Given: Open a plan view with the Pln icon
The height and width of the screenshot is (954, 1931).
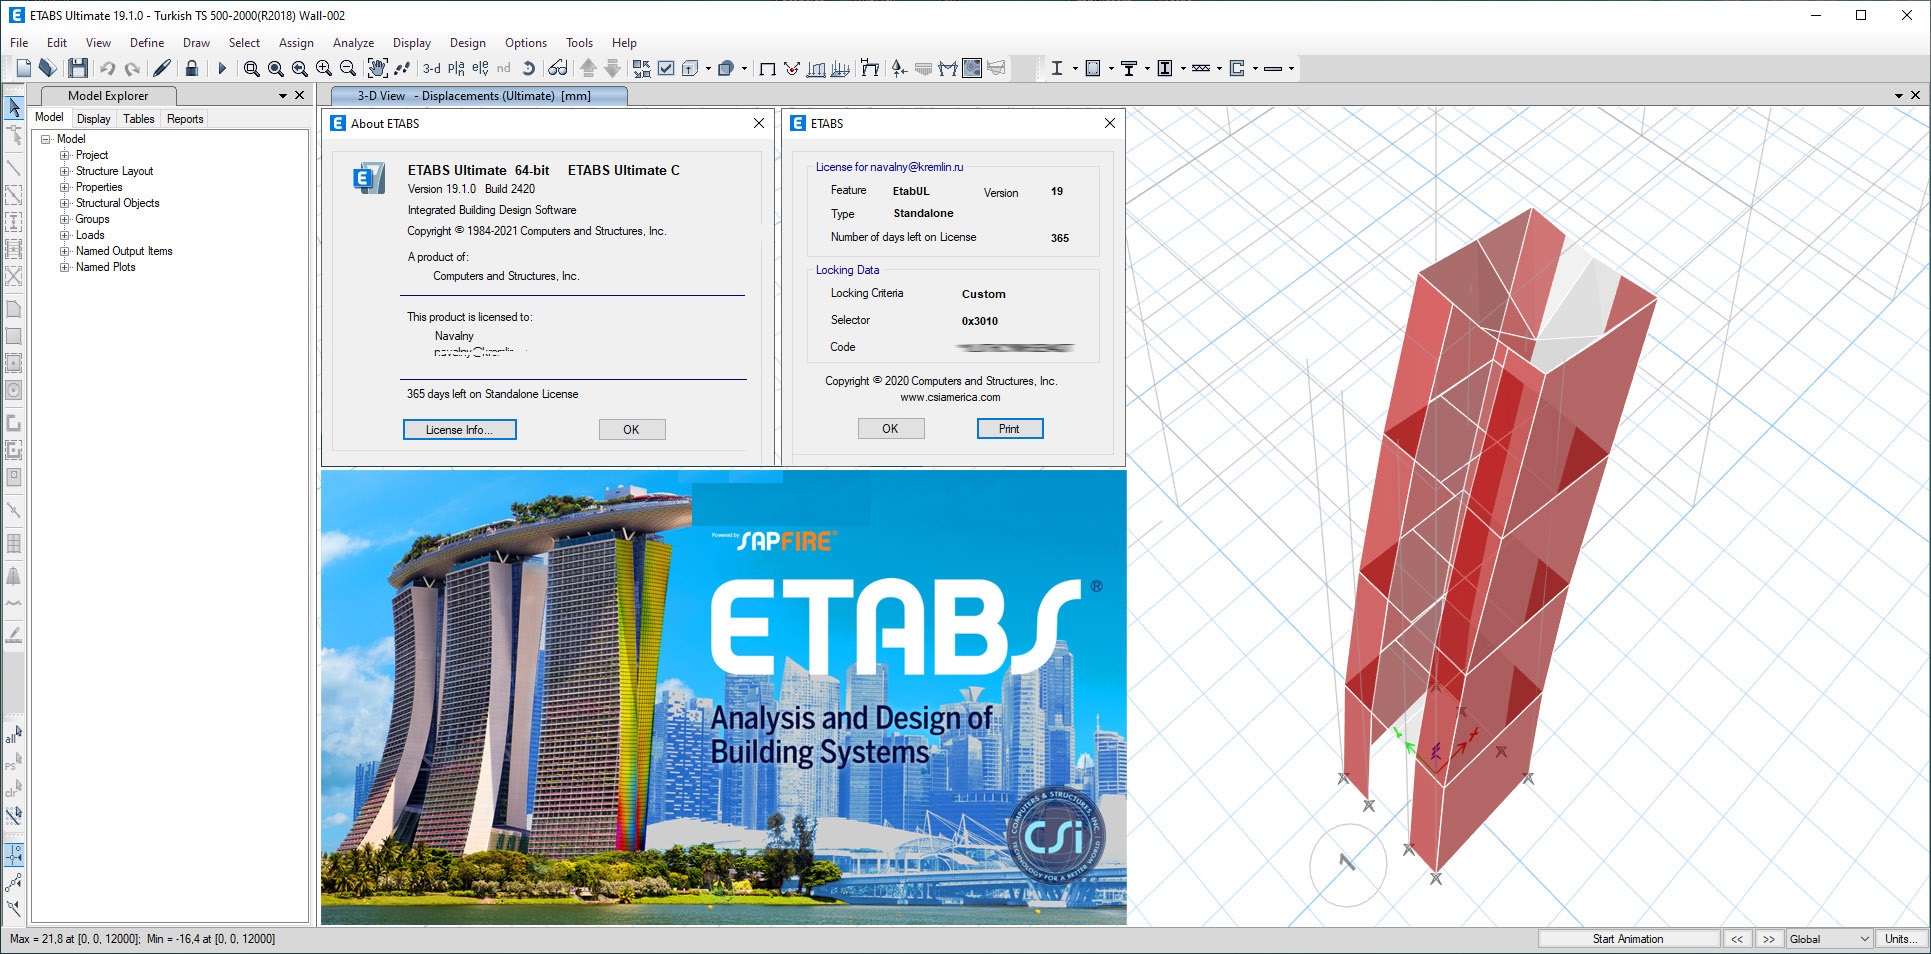Looking at the screenshot, I should [x=455, y=68].
